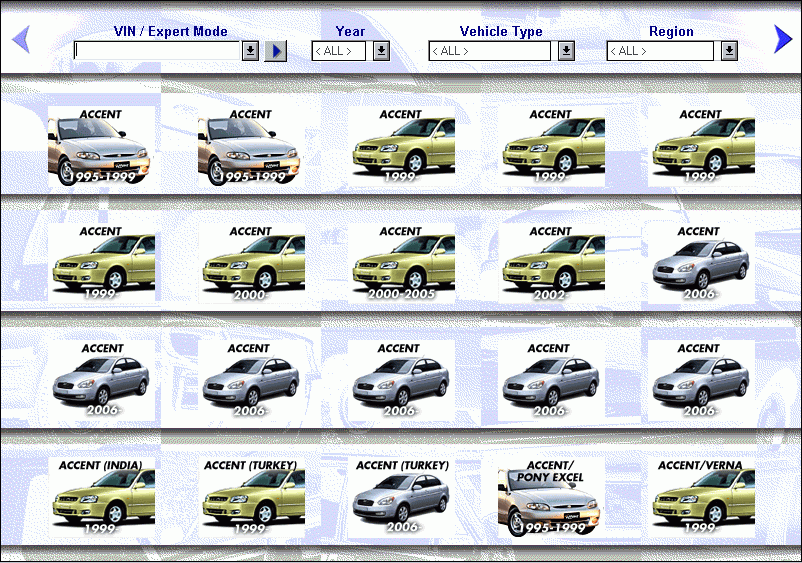802x563 pixels.
Task: Expand the Year dropdown arrow
Action: click(x=381, y=51)
